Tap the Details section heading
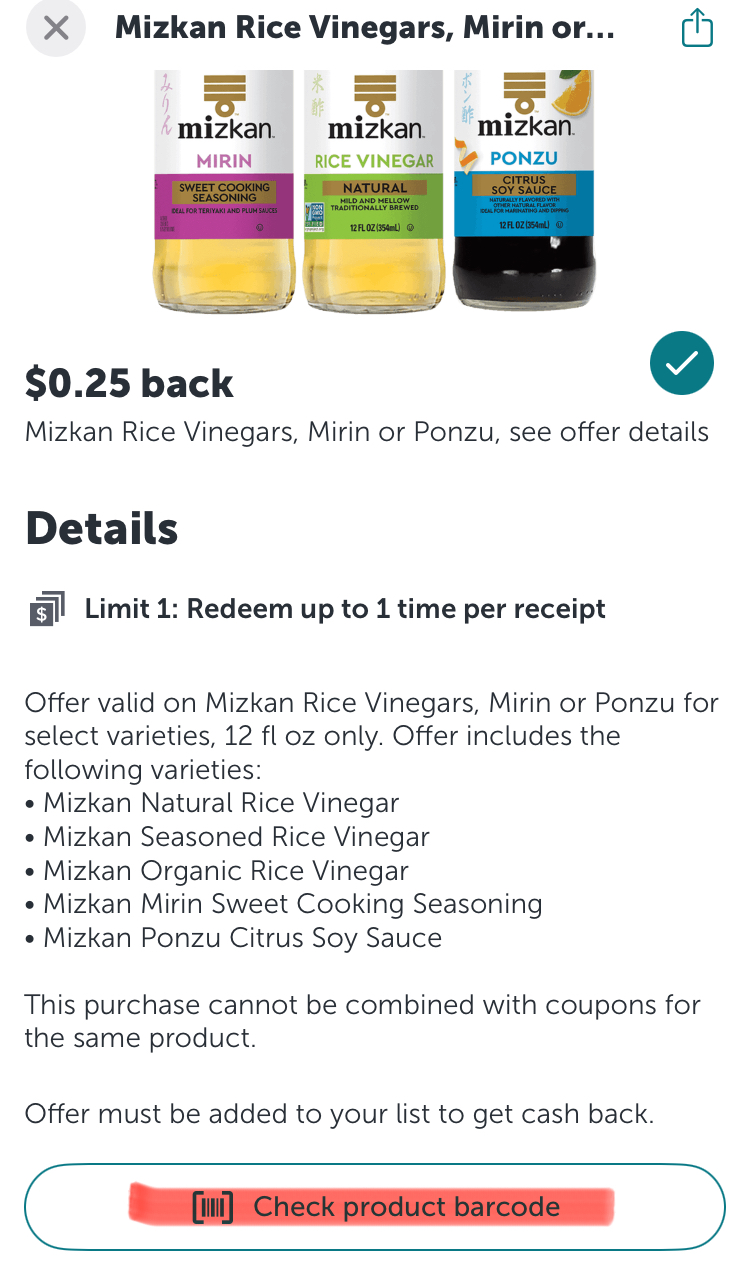The width and height of the screenshot is (750, 1276). pos(101,528)
